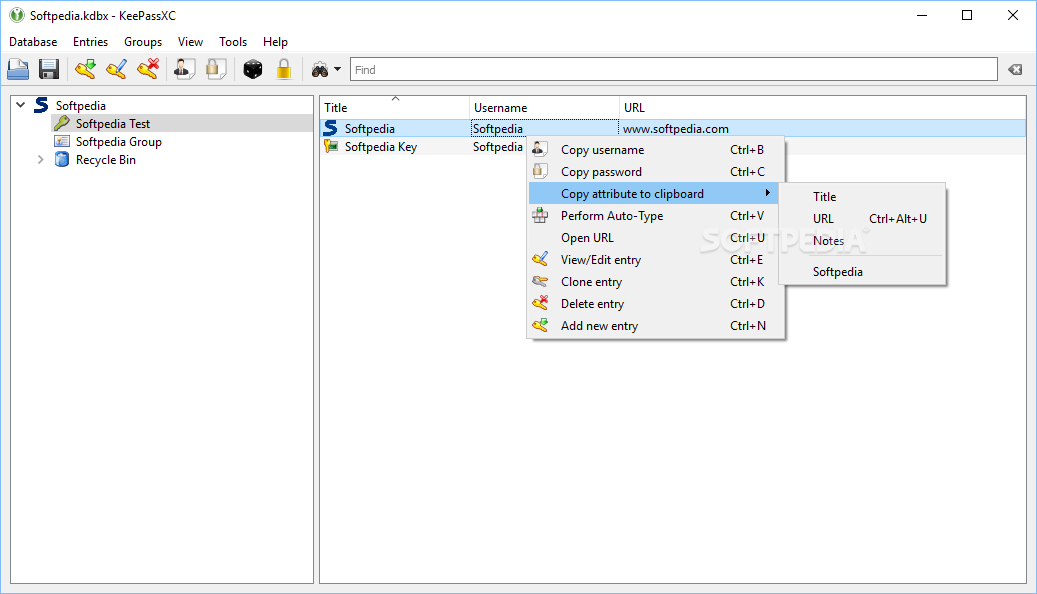Click Softpedia Key entry icon
The height and width of the screenshot is (594, 1037).
[x=331, y=147]
